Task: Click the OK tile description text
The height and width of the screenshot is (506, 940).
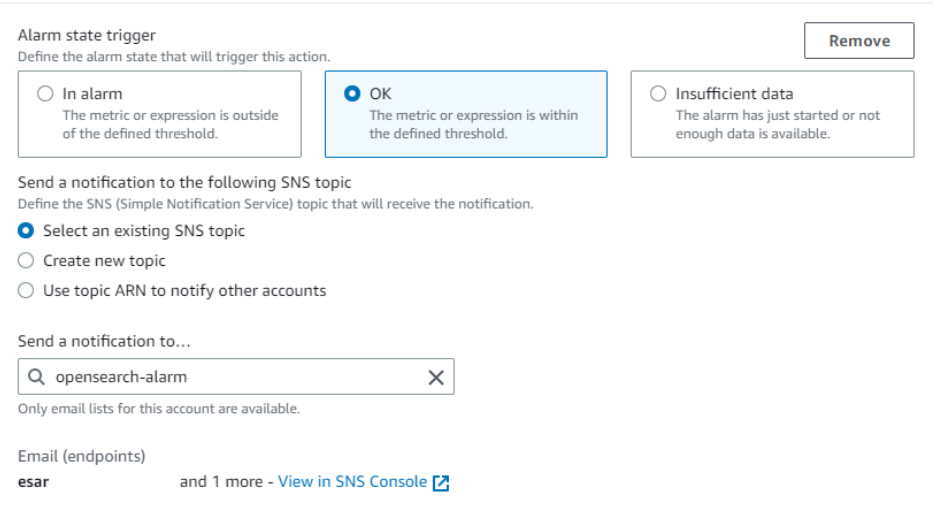Action: 474,124
